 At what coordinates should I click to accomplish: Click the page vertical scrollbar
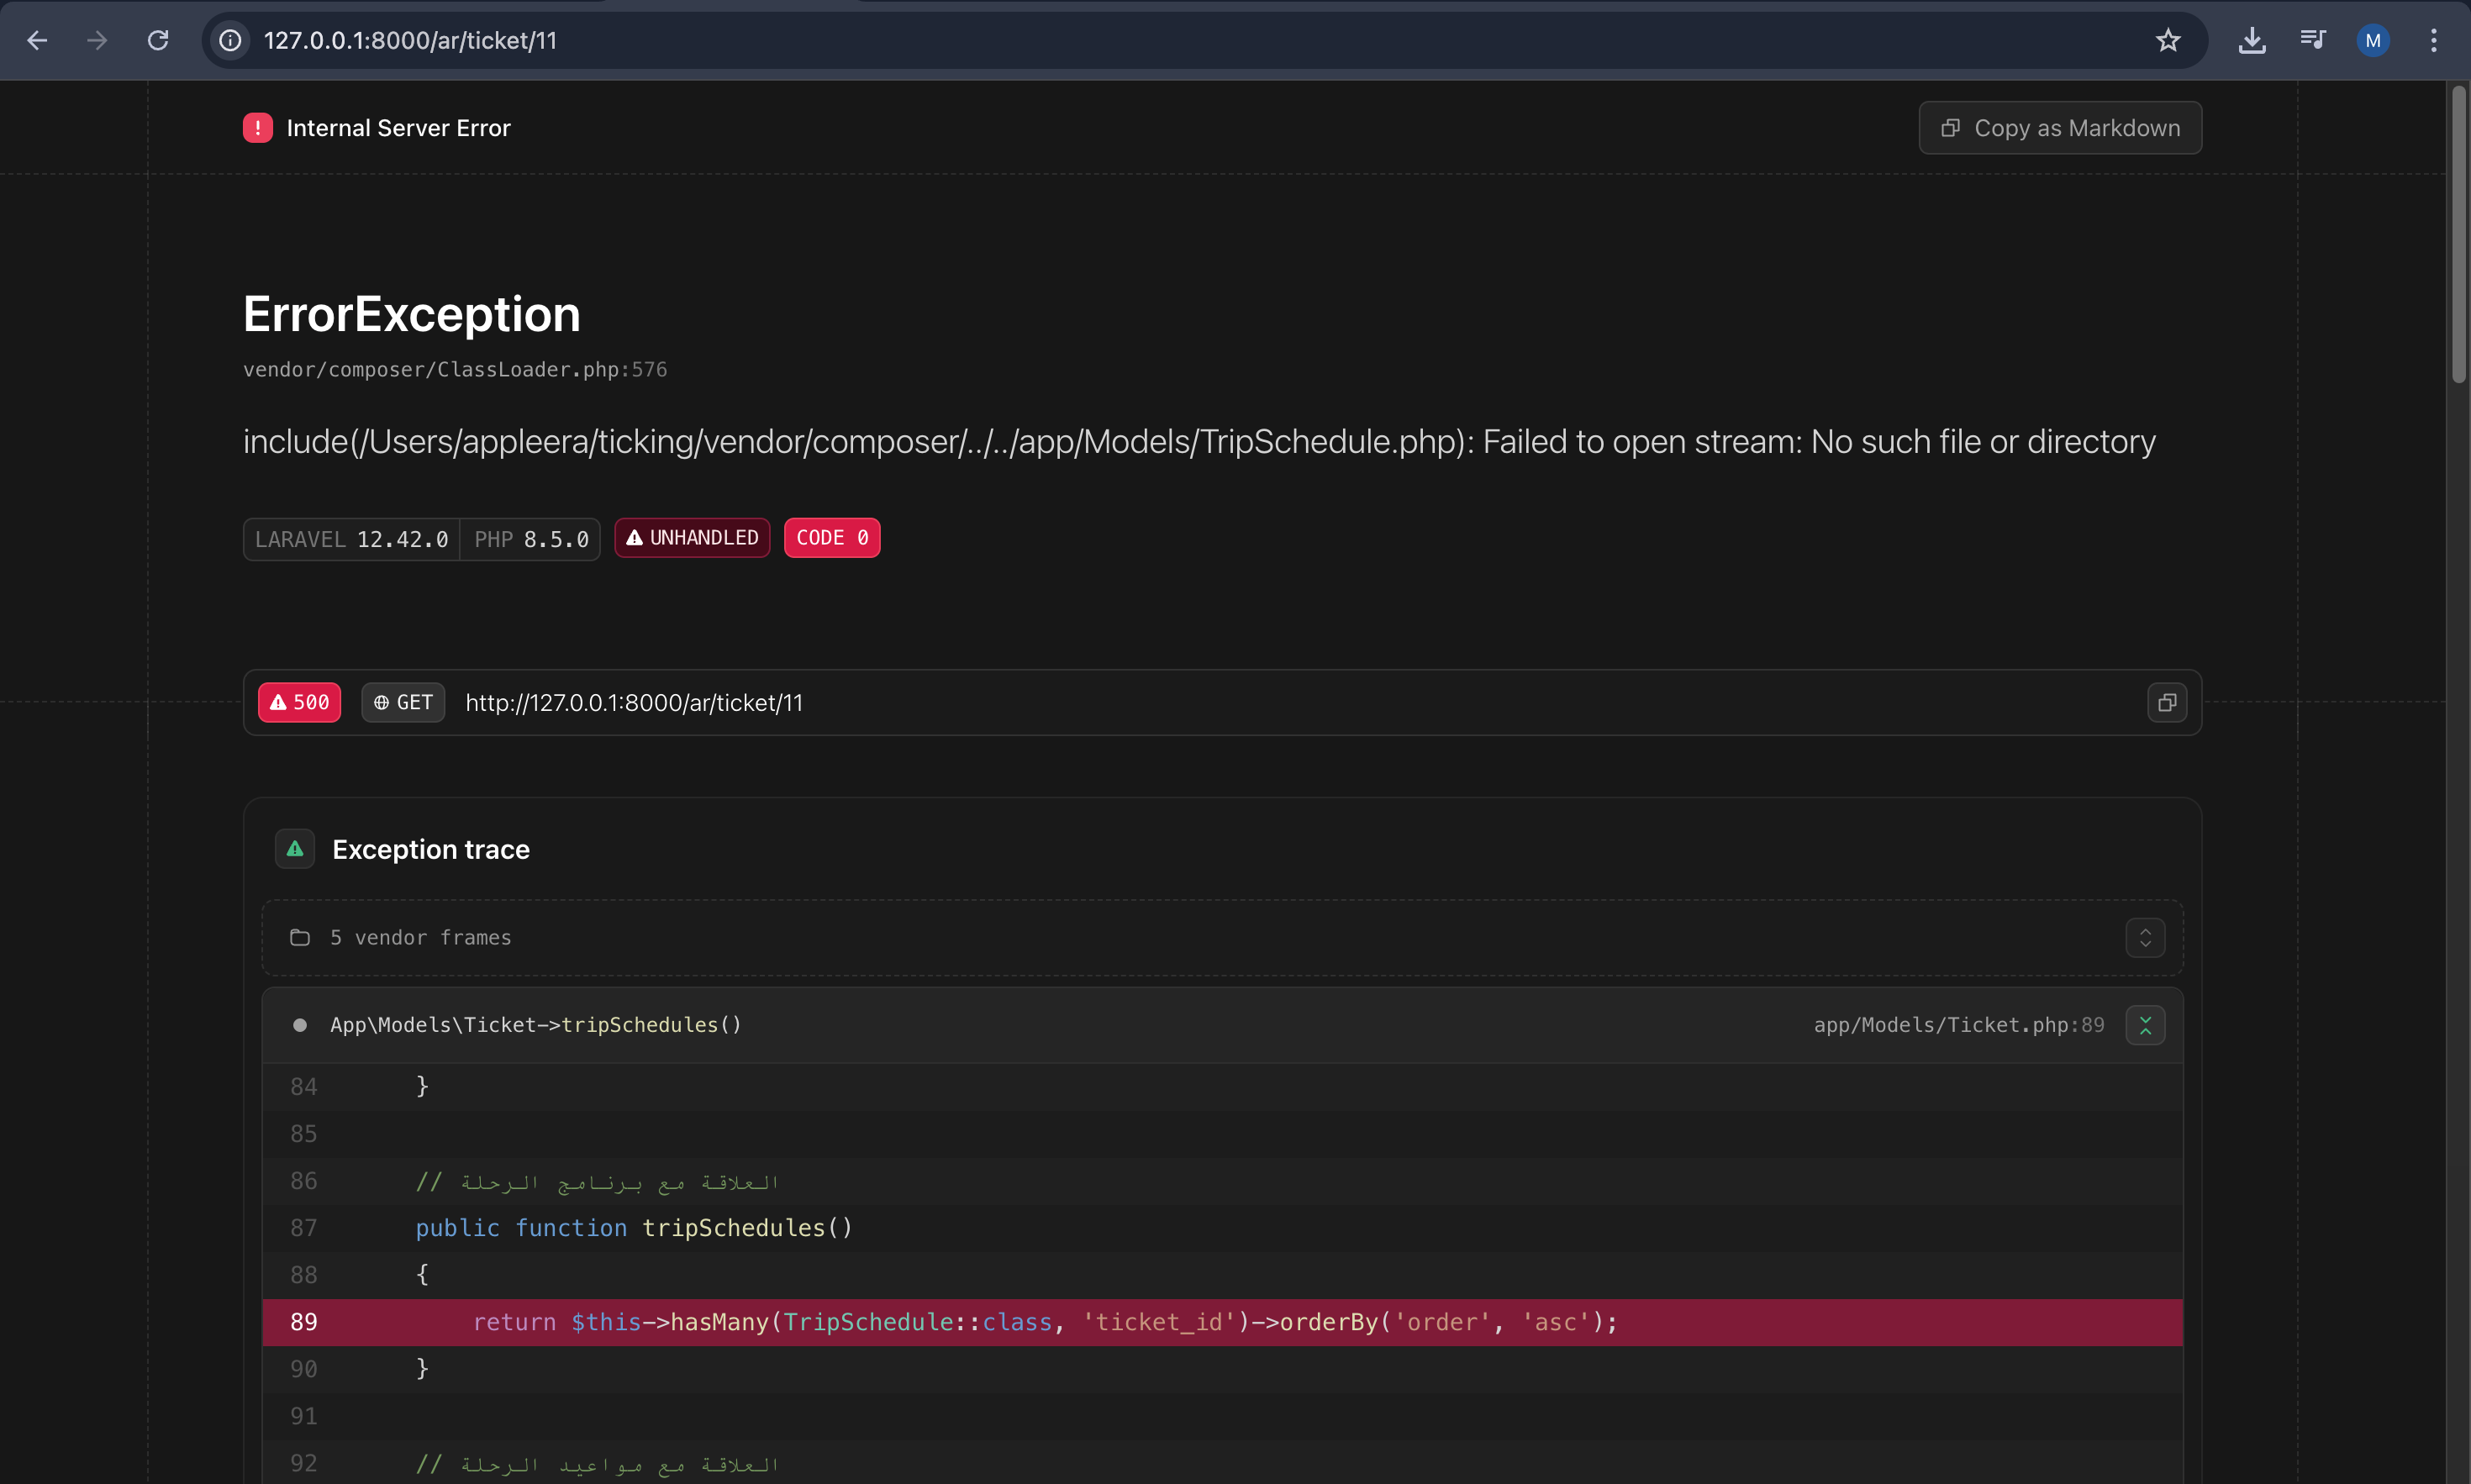tap(2458, 235)
